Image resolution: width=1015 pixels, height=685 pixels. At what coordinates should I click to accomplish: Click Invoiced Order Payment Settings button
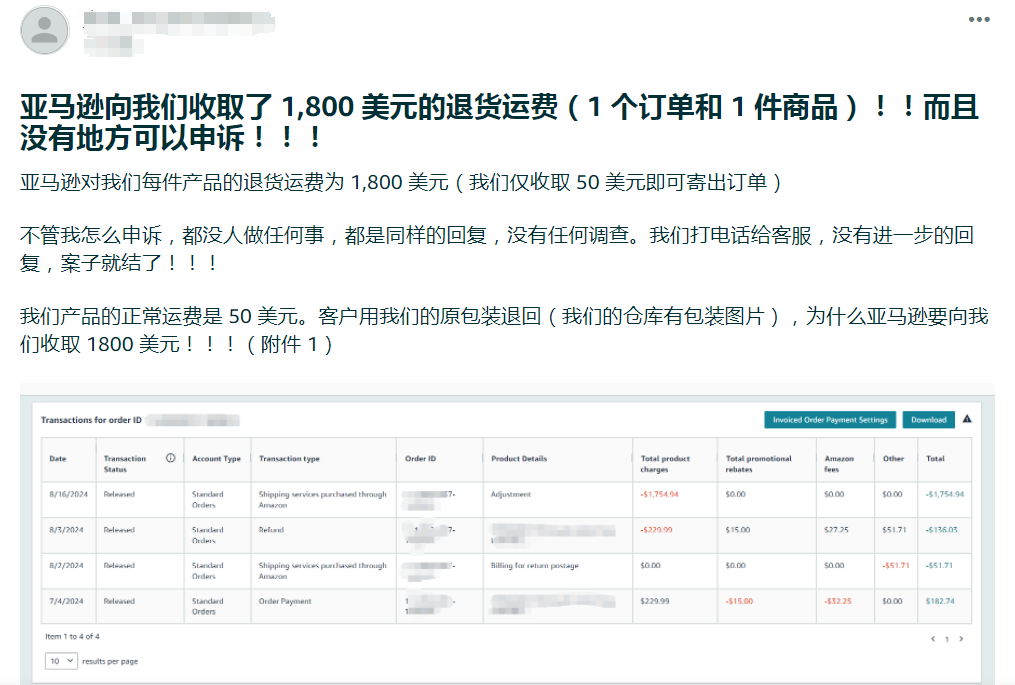[830, 420]
